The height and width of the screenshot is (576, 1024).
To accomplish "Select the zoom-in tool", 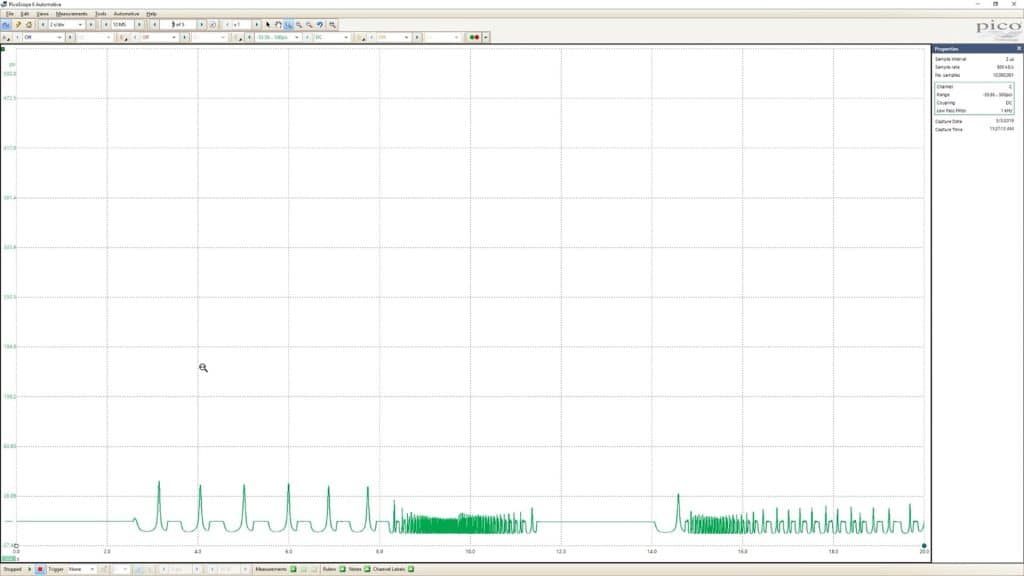I will [299, 25].
